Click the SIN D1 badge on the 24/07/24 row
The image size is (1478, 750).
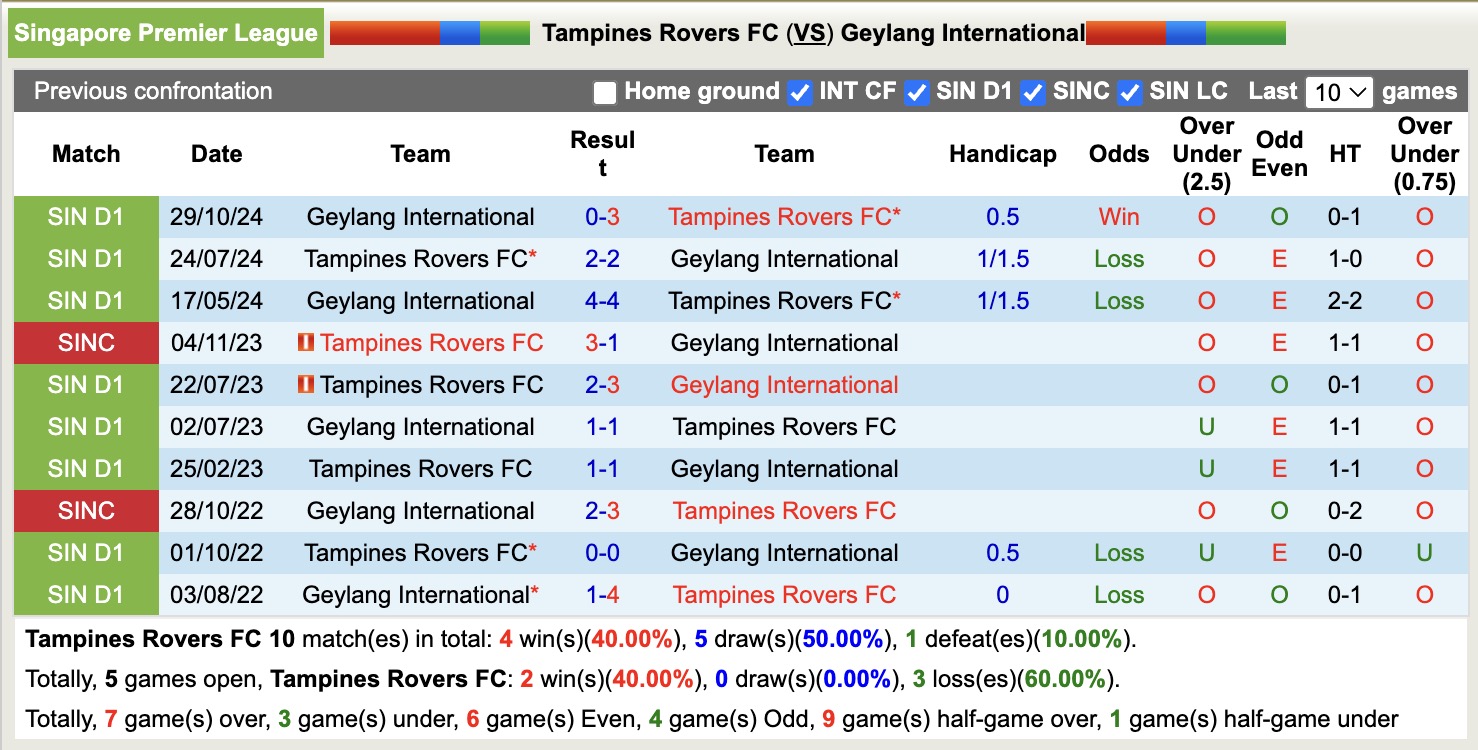tap(86, 258)
